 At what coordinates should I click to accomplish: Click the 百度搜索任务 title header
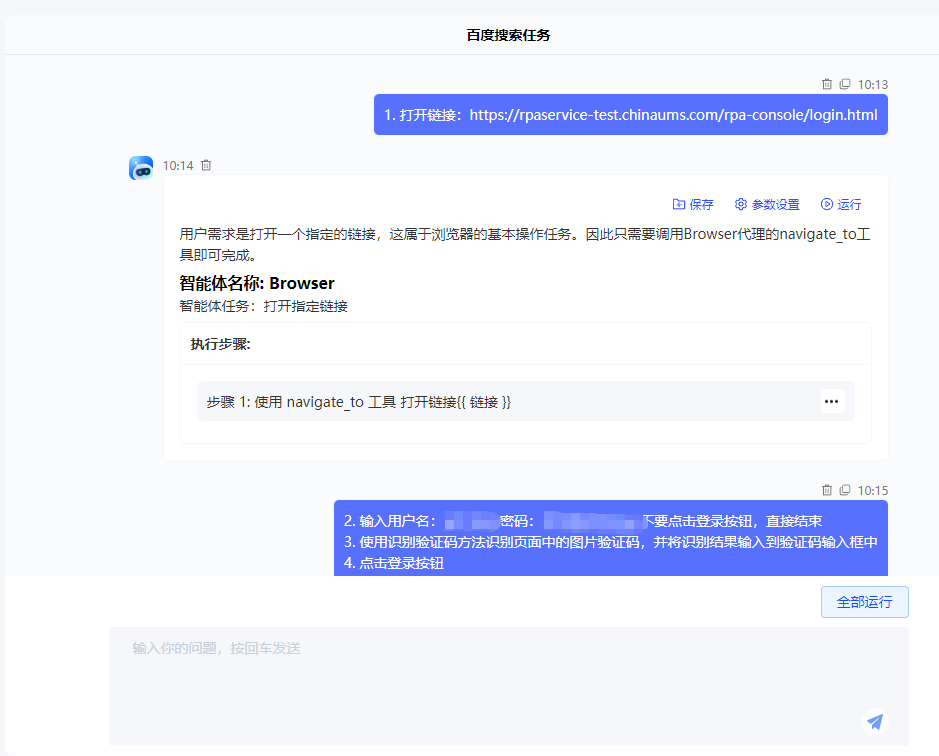coord(508,35)
